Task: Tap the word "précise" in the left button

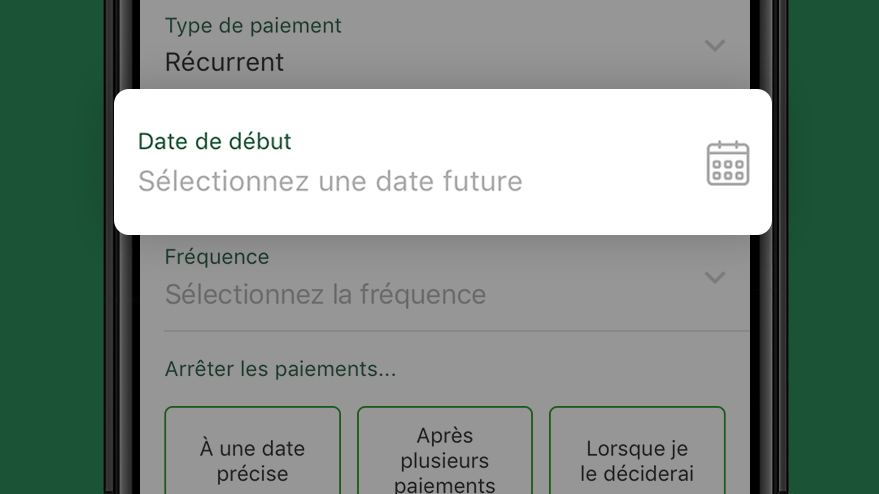Action: pyautogui.click(x=252, y=474)
